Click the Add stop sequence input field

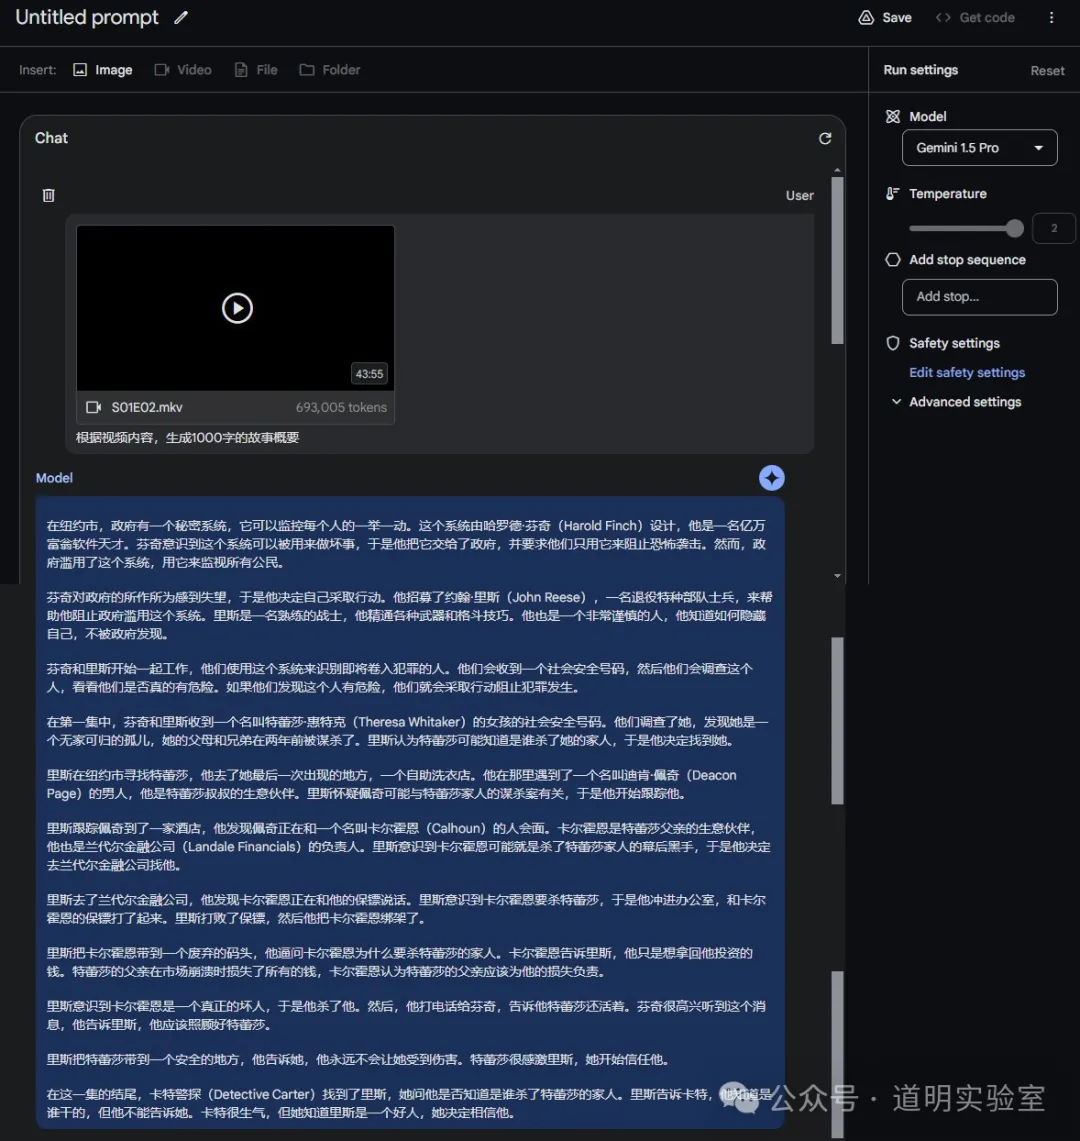coord(978,297)
